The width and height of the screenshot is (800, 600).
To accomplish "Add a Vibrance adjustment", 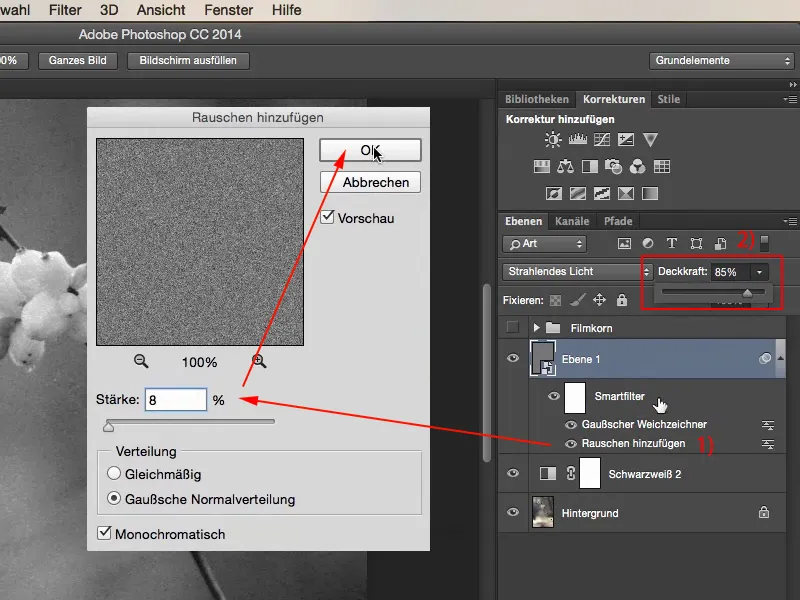I will pos(650,139).
